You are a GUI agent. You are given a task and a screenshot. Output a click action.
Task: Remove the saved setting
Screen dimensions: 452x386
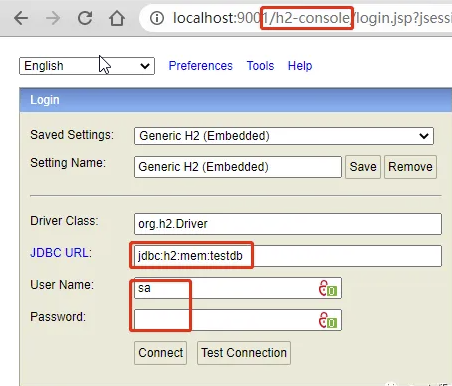point(410,167)
